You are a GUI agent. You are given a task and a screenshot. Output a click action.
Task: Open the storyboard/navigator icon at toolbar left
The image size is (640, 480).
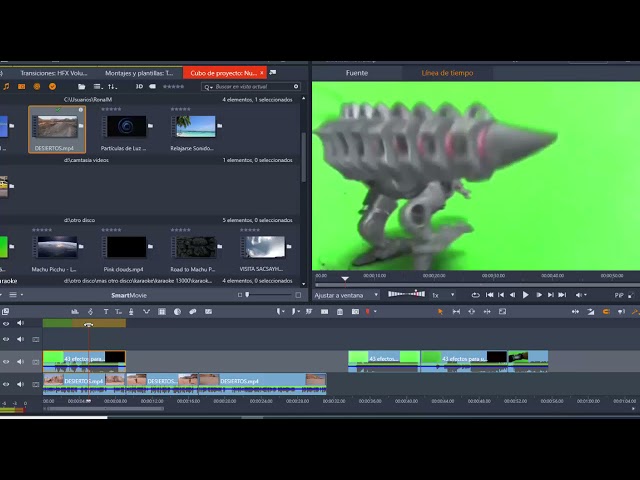pos(5,311)
